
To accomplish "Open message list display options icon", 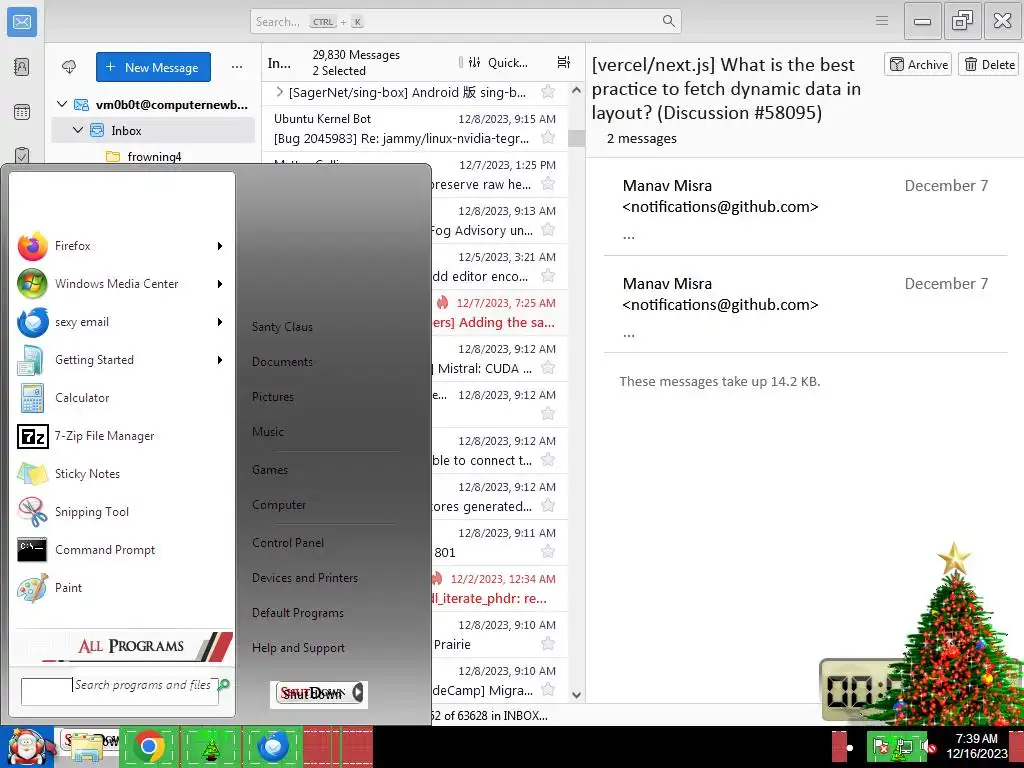I will (564, 62).
